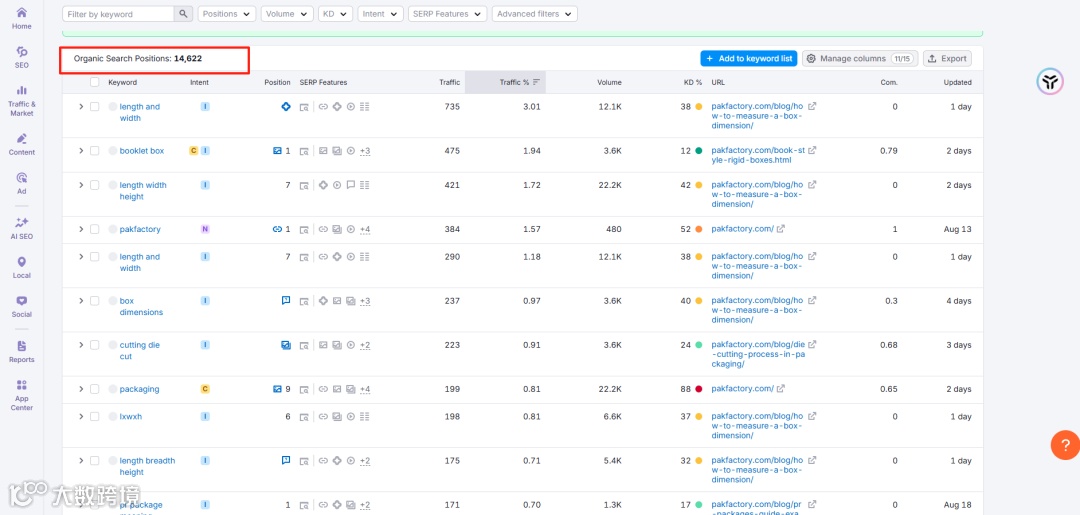The width and height of the screenshot is (1080, 515).
Task: Click the Export button
Action: [x=947, y=59]
